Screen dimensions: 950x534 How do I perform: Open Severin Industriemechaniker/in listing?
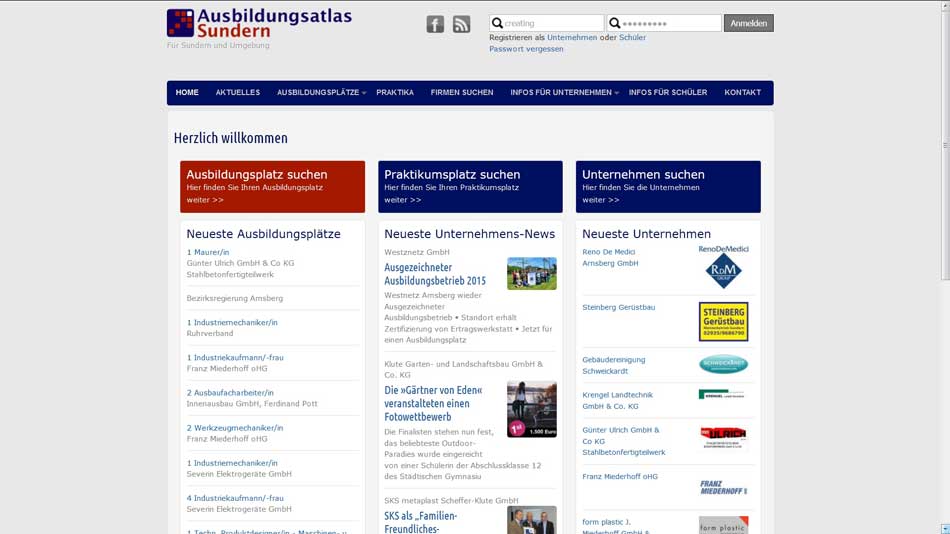pyautogui.click(x=232, y=463)
